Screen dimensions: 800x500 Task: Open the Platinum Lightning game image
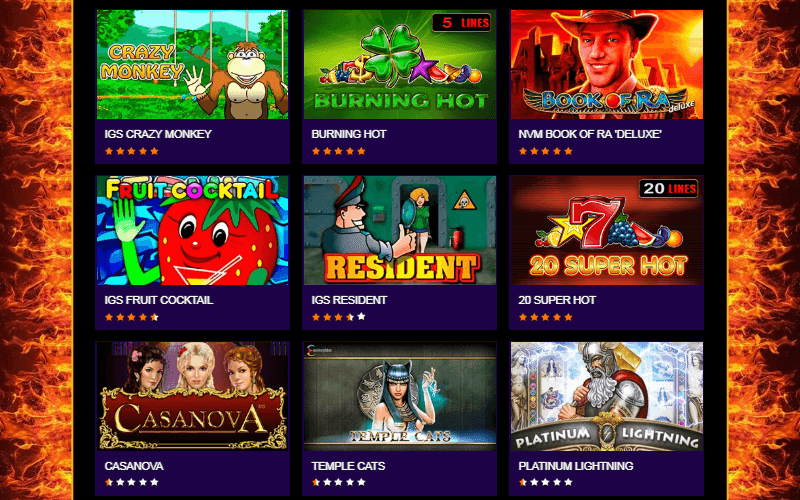tap(607, 396)
